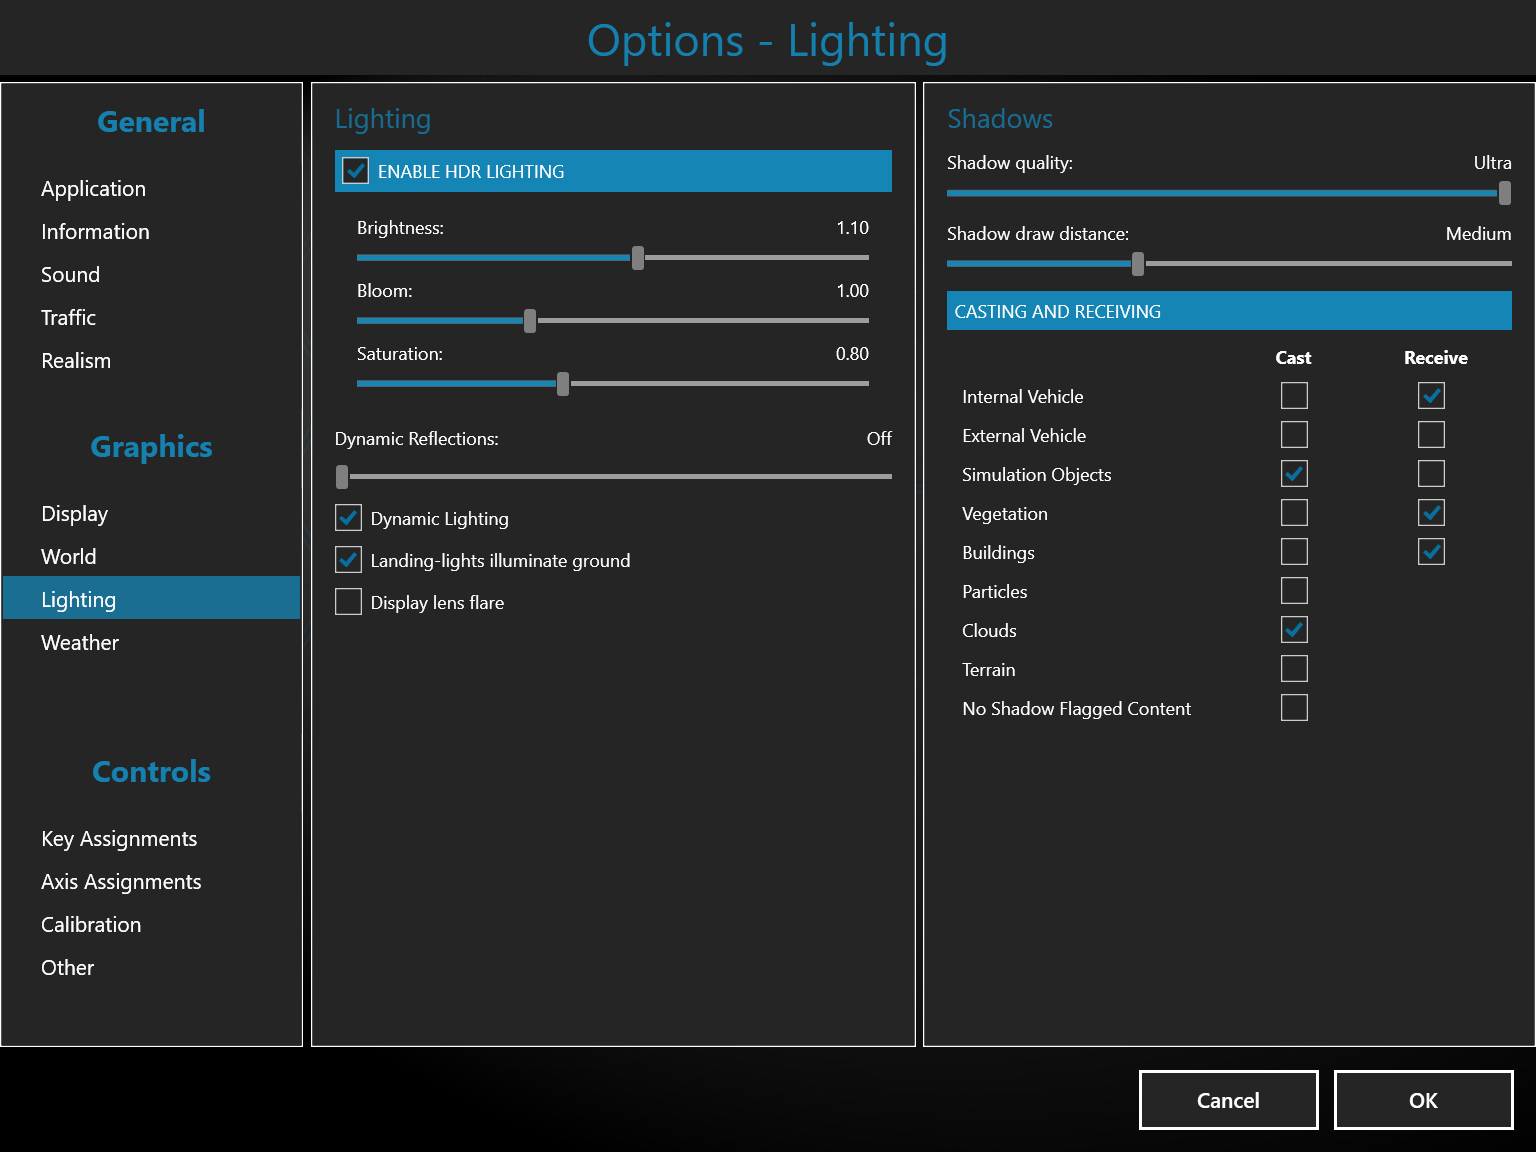
Task: Disable Cast shadows for Clouds
Action: [1294, 630]
